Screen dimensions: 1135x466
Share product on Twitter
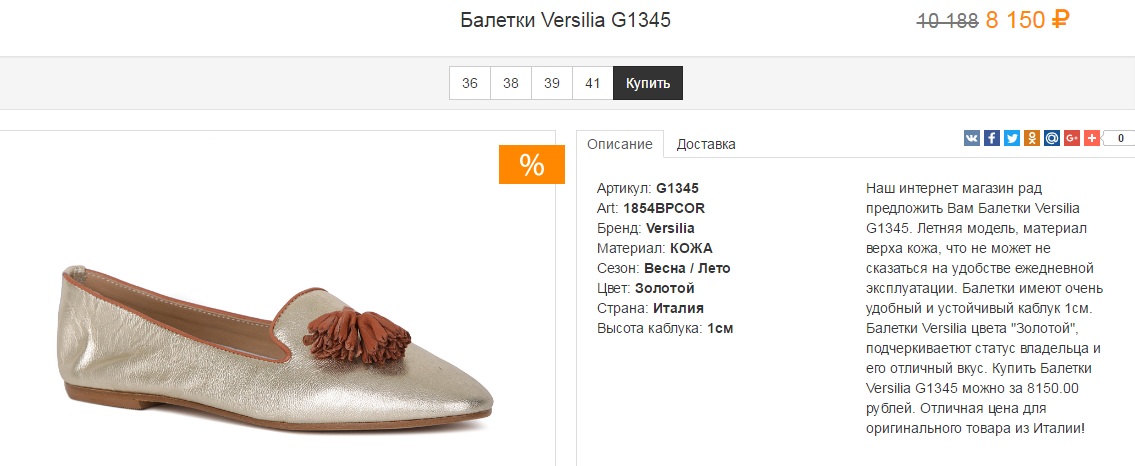(1012, 137)
